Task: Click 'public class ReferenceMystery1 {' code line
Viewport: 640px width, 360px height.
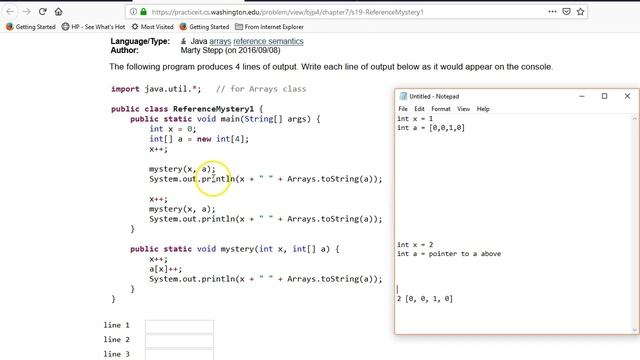Action: (187, 109)
